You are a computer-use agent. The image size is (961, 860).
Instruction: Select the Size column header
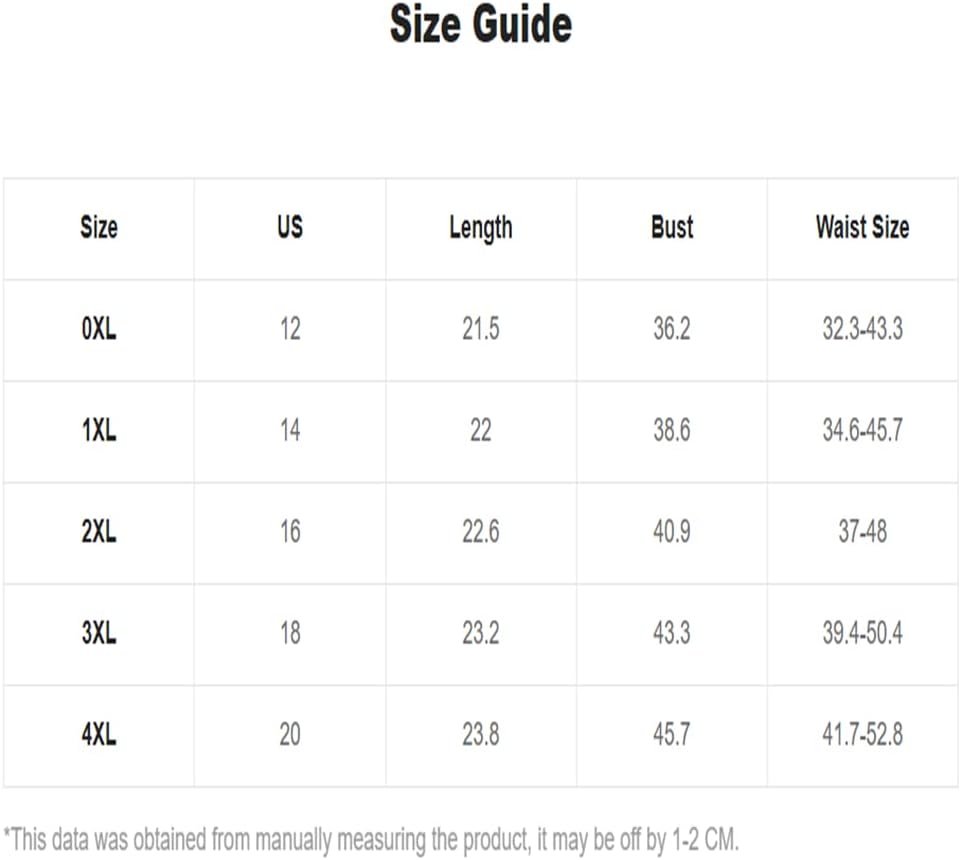(99, 227)
